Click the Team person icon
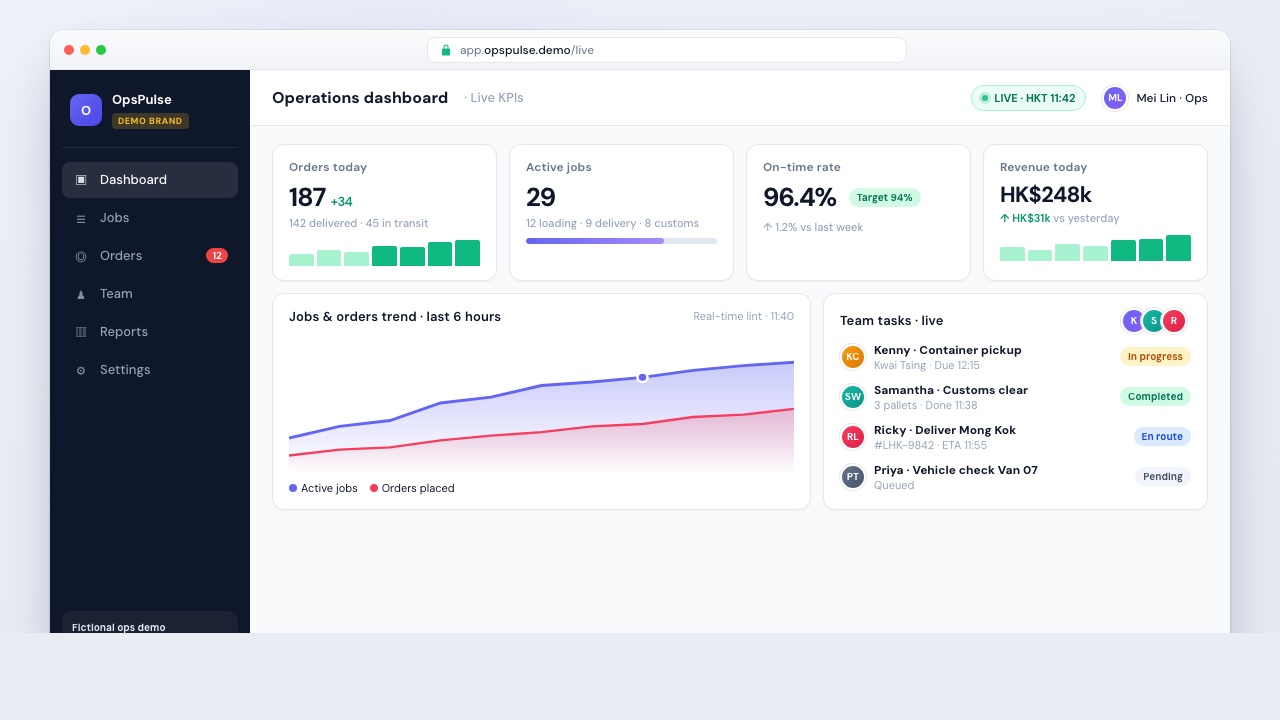This screenshot has width=1280, height=720. [x=81, y=294]
